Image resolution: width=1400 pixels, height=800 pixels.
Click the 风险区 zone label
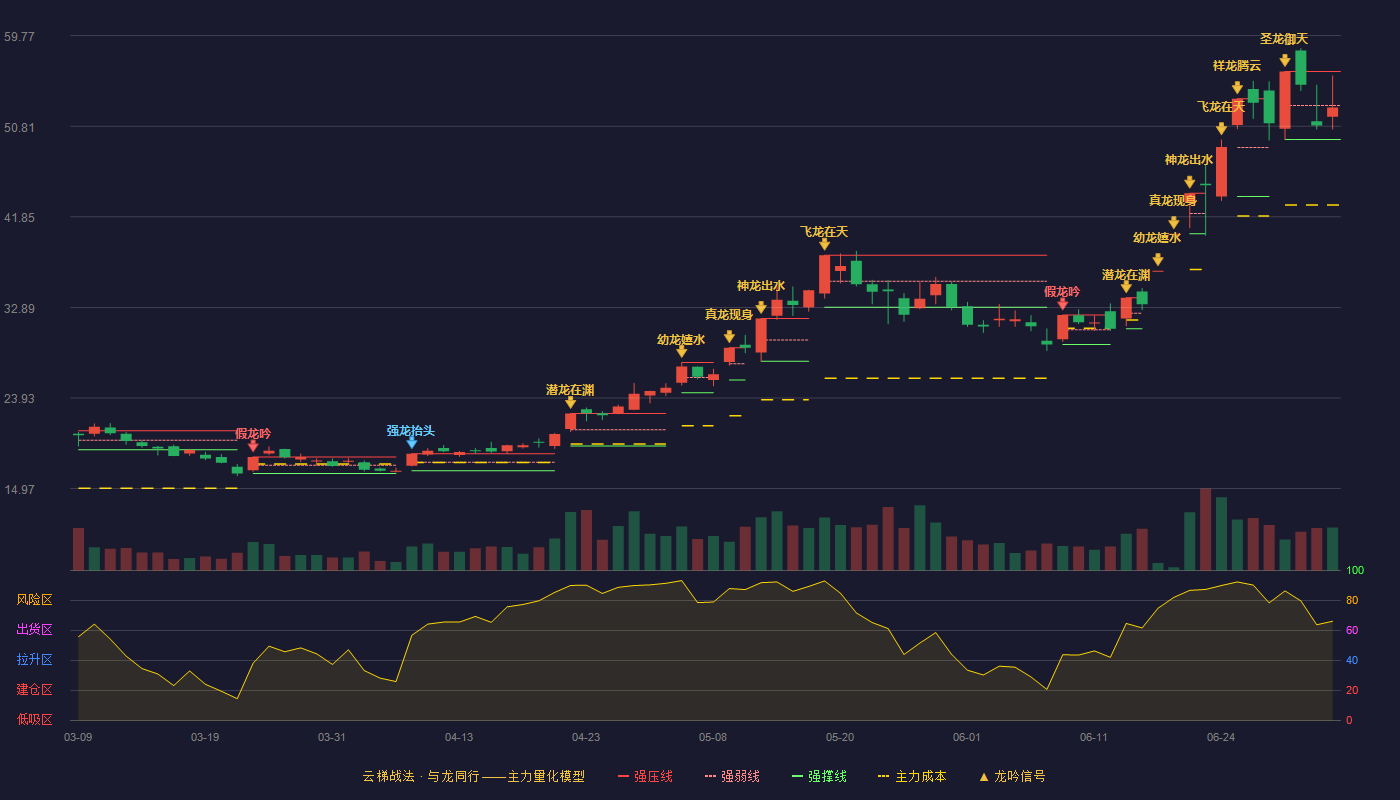(35, 600)
